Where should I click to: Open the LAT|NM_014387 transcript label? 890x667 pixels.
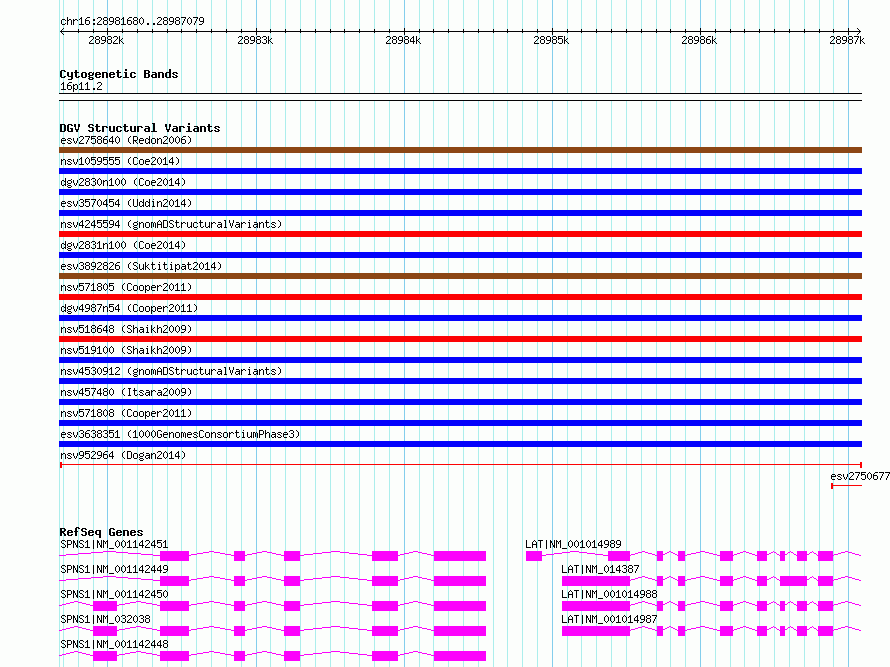601,569
